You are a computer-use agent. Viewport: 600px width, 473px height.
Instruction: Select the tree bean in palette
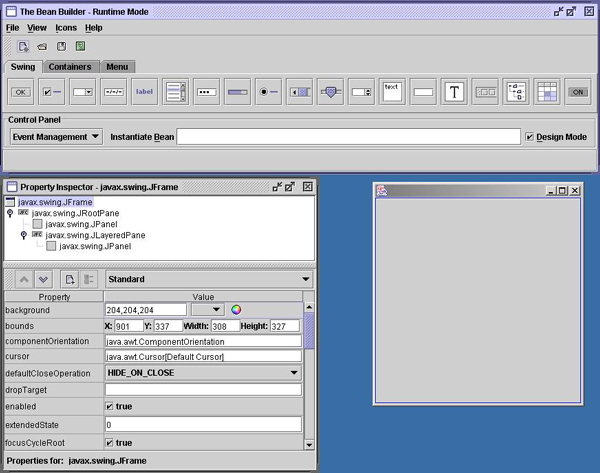click(x=516, y=92)
